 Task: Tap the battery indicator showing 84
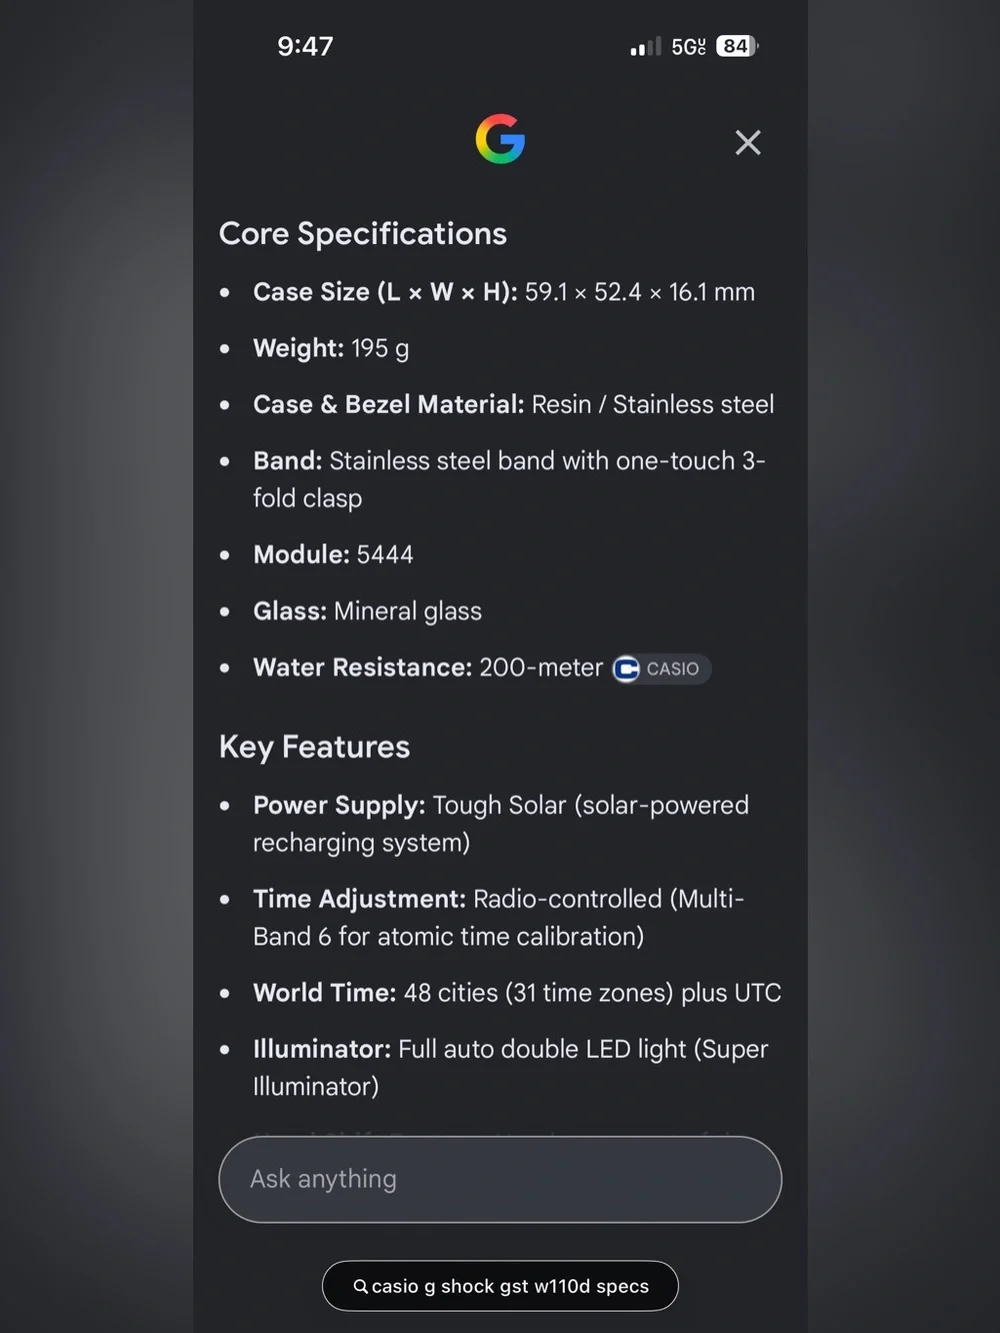coord(738,46)
